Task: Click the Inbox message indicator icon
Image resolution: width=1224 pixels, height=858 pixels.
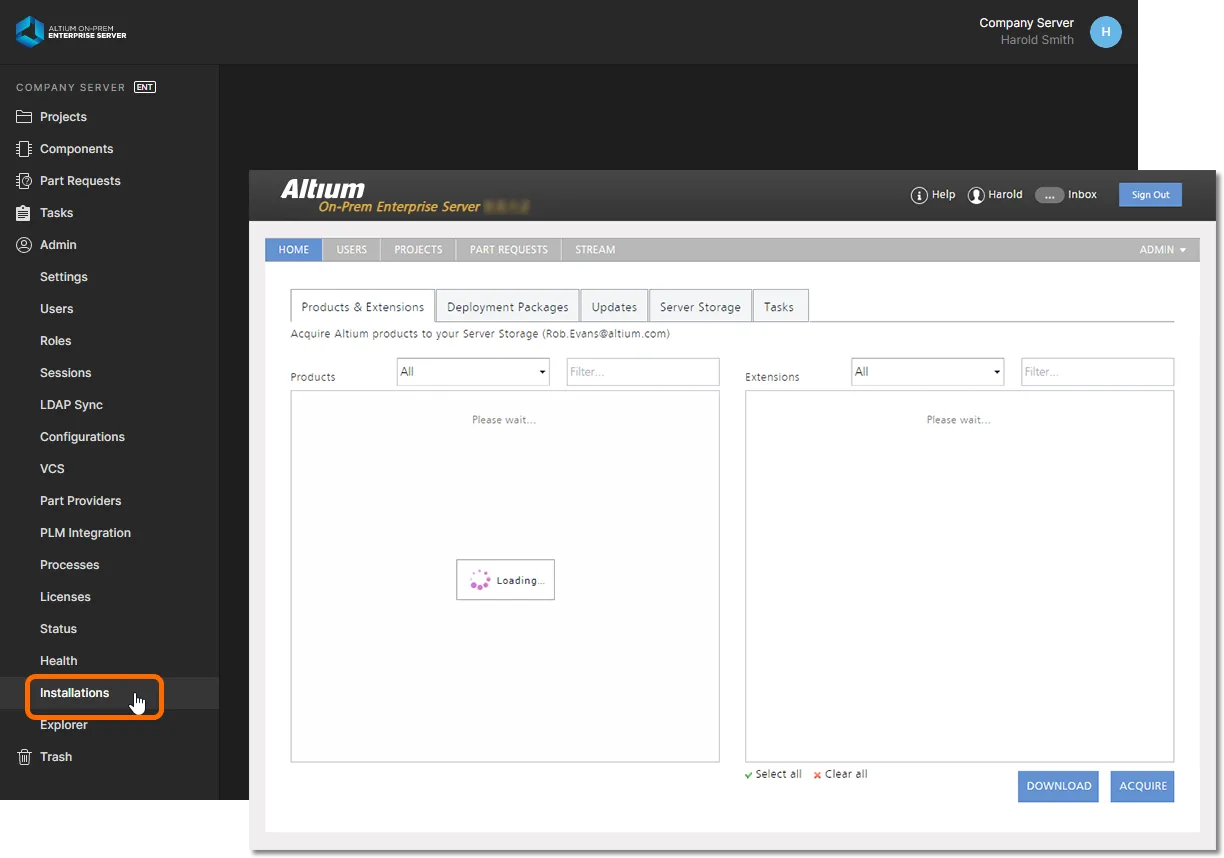Action: 1048,195
